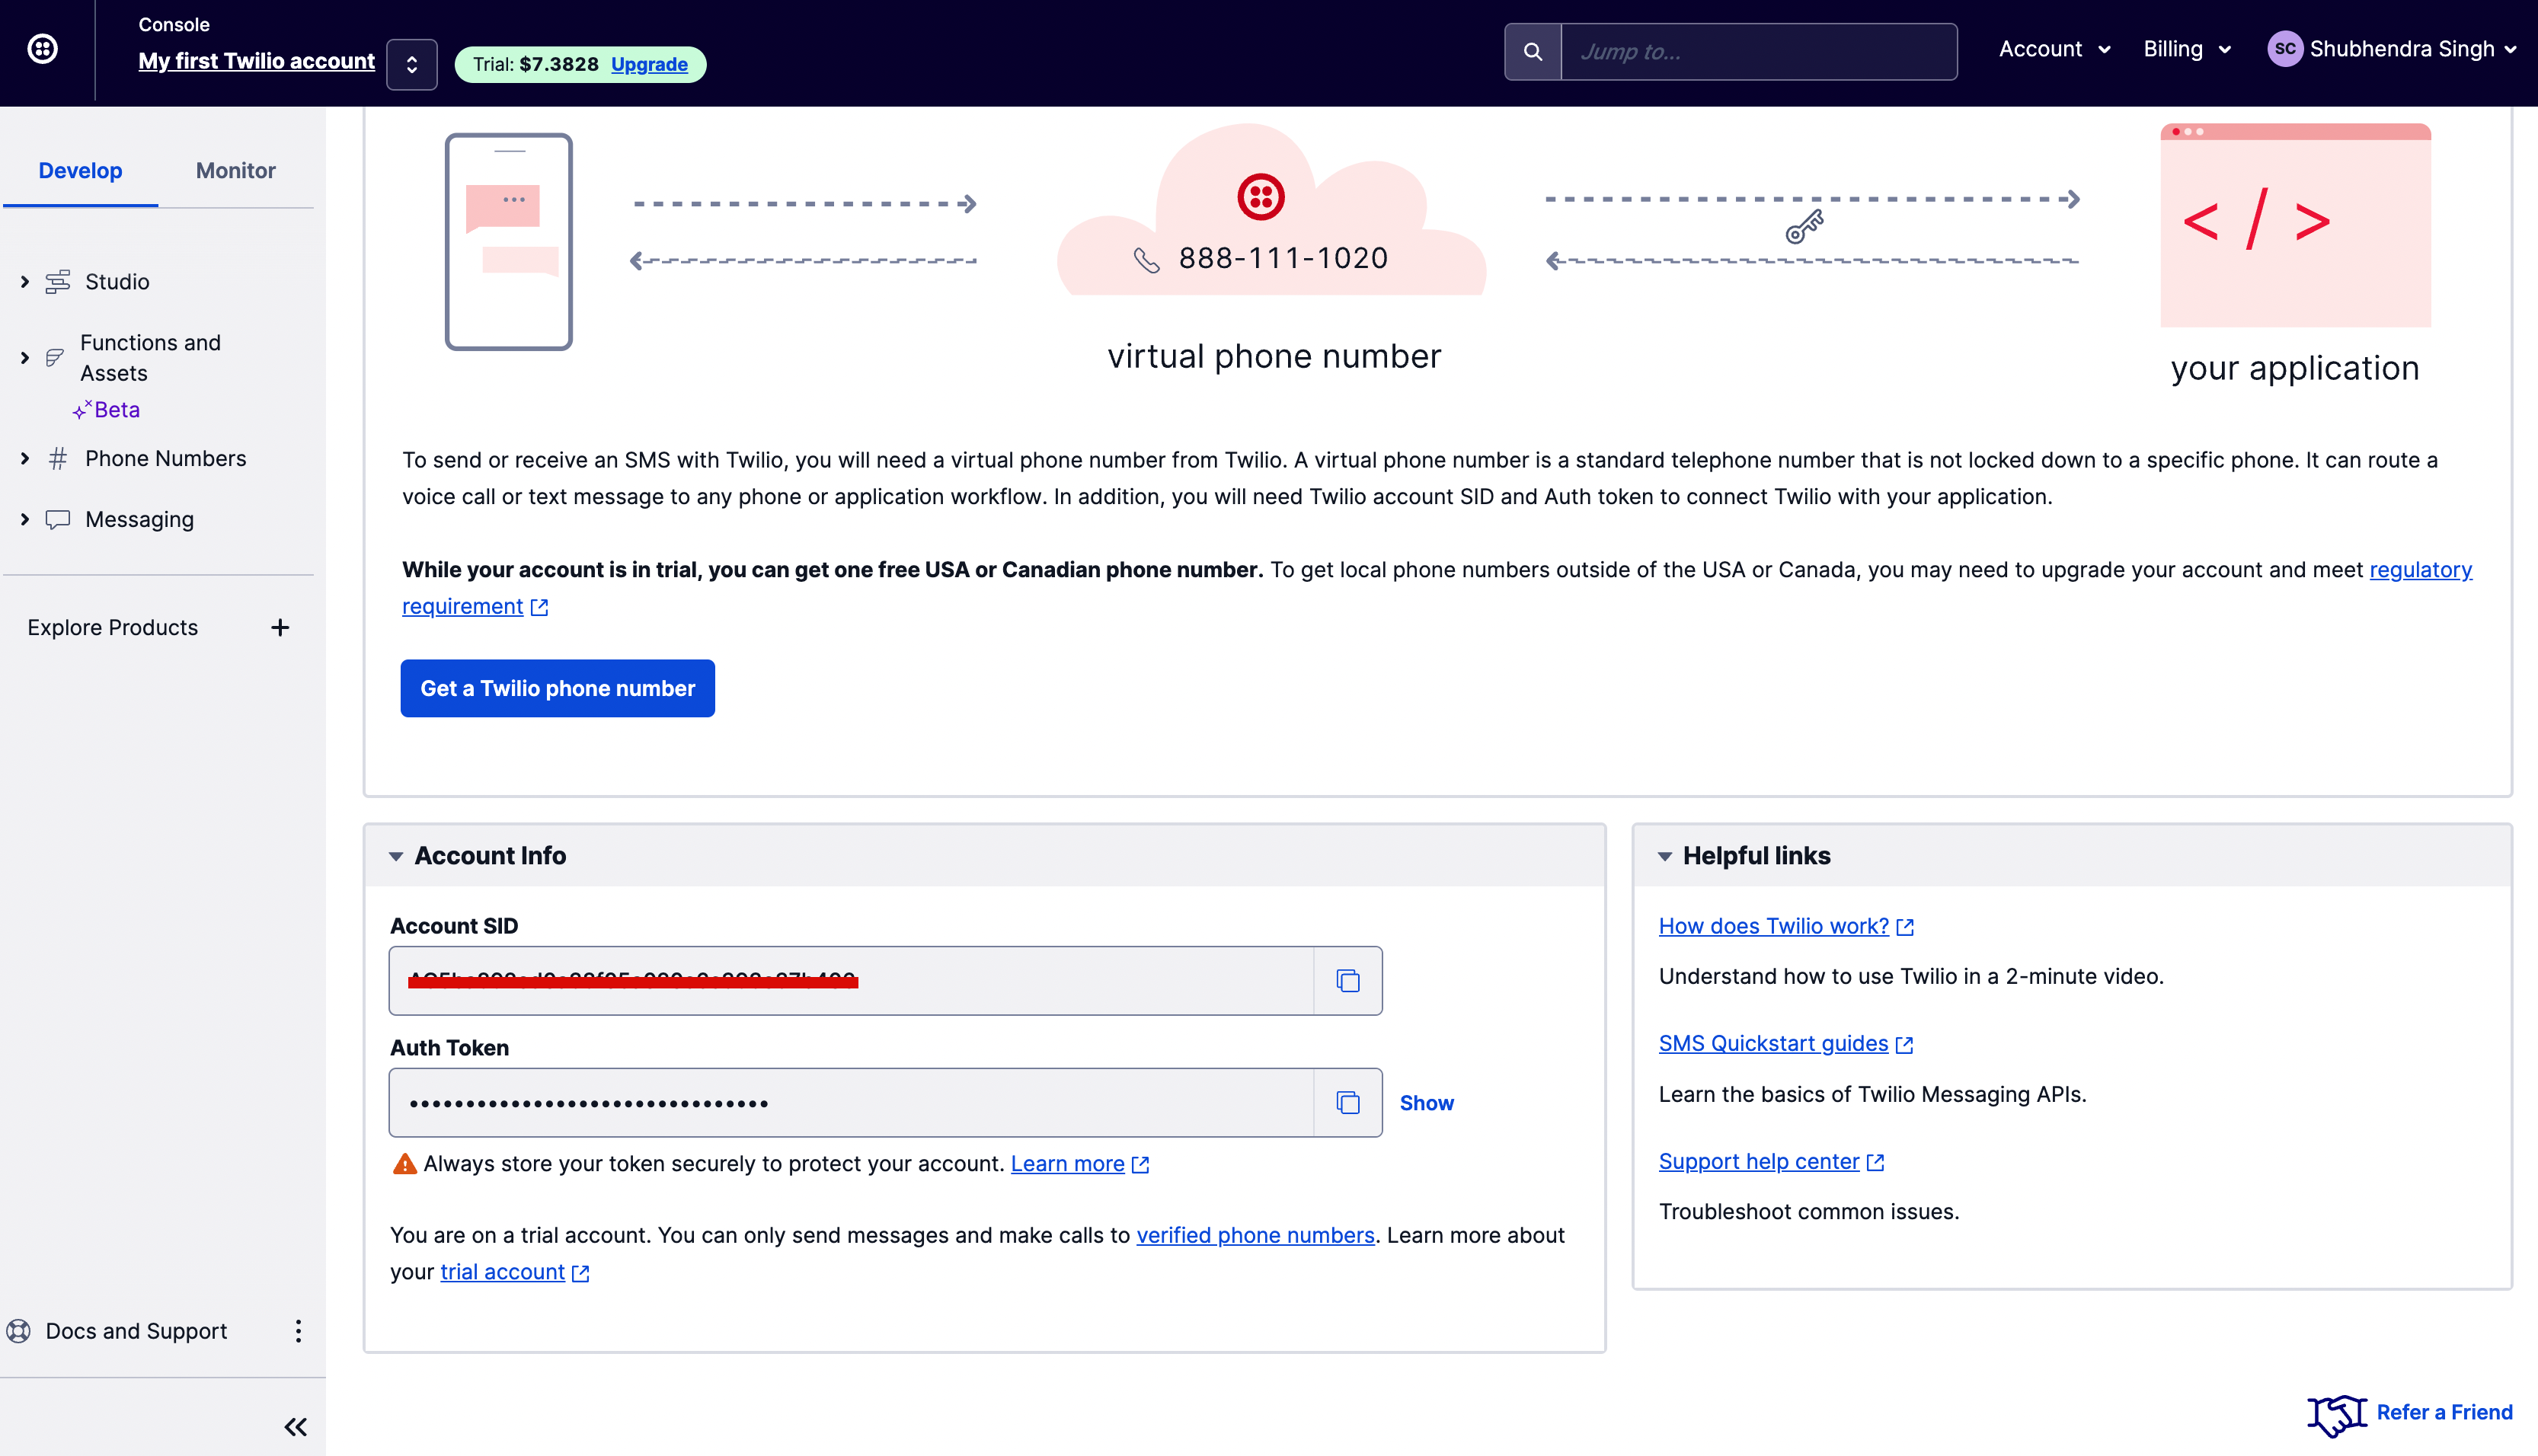Click Get a Twilio phone number button
This screenshot has height=1456, width=2538.
(x=557, y=688)
